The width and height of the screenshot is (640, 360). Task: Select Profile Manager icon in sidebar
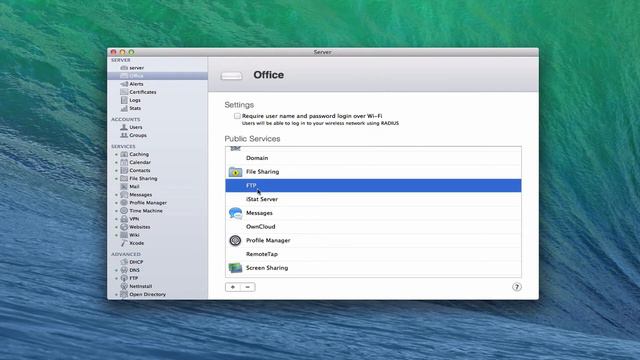(x=124, y=202)
